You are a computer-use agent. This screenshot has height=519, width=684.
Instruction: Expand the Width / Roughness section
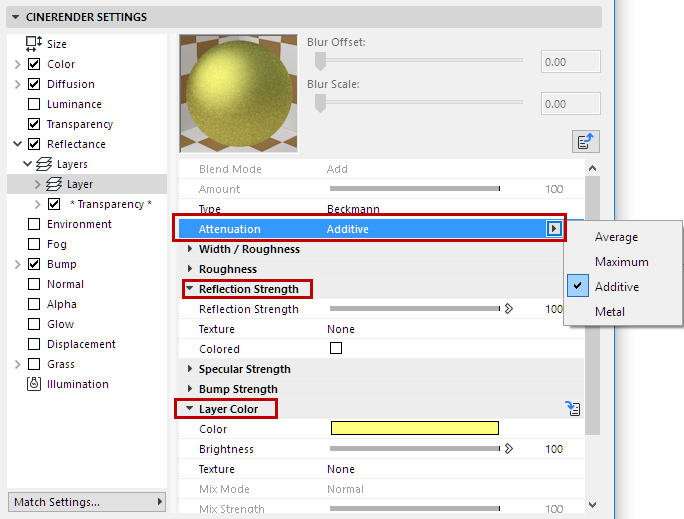(x=190, y=249)
